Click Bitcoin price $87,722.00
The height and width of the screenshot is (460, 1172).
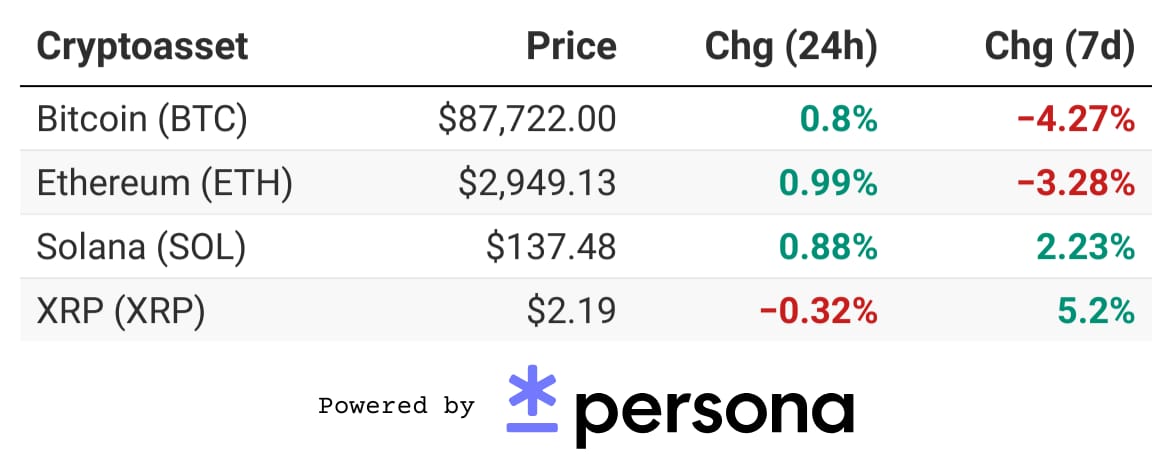[528, 120]
